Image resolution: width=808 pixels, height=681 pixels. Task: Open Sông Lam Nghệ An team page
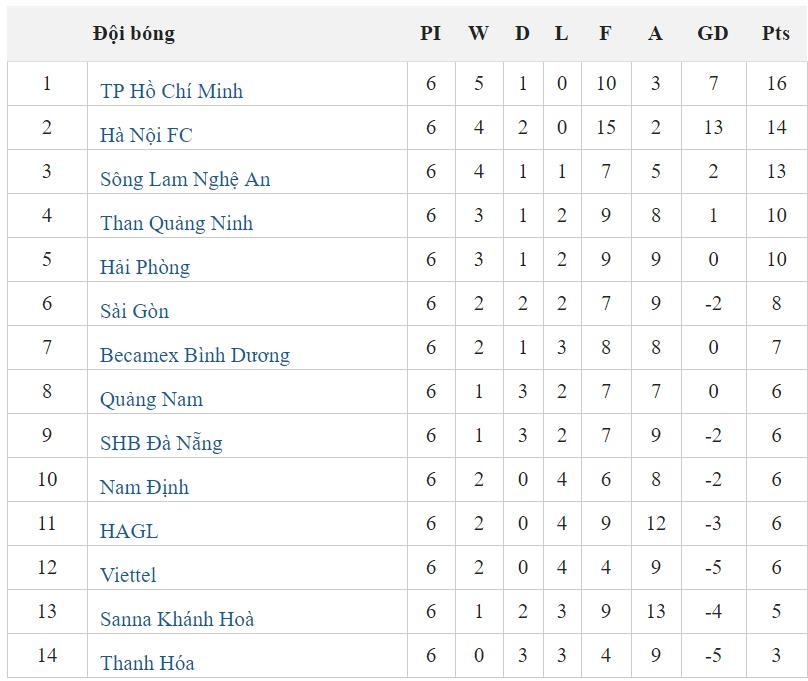click(x=185, y=179)
